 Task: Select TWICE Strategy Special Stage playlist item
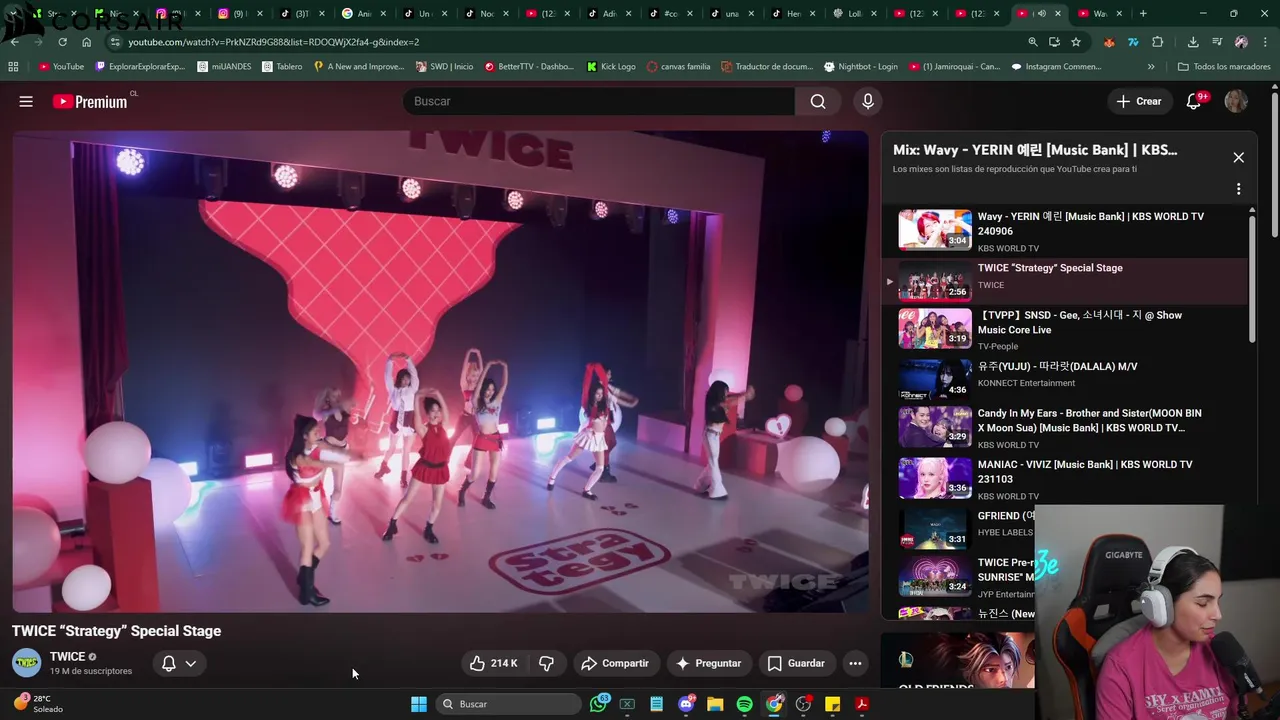(1065, 281)
